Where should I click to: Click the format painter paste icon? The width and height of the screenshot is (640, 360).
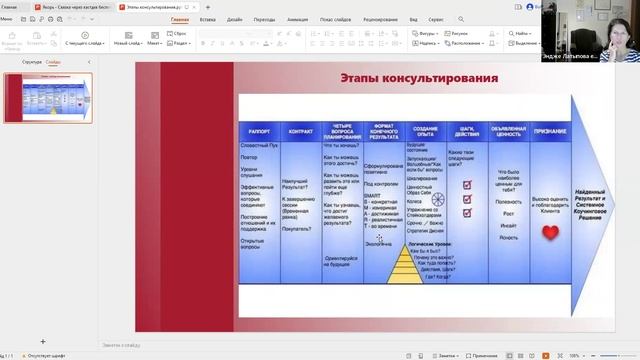pos(12,36)
